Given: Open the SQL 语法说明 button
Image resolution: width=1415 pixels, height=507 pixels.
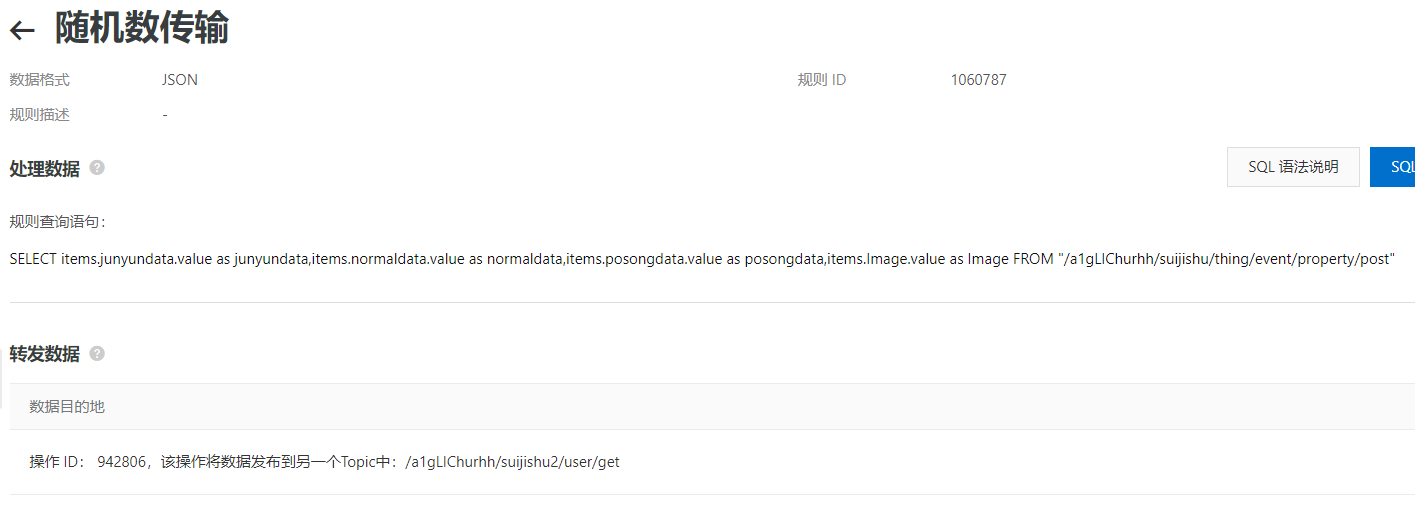Looking at the screenshot, I should click(x=1292, y=167).
